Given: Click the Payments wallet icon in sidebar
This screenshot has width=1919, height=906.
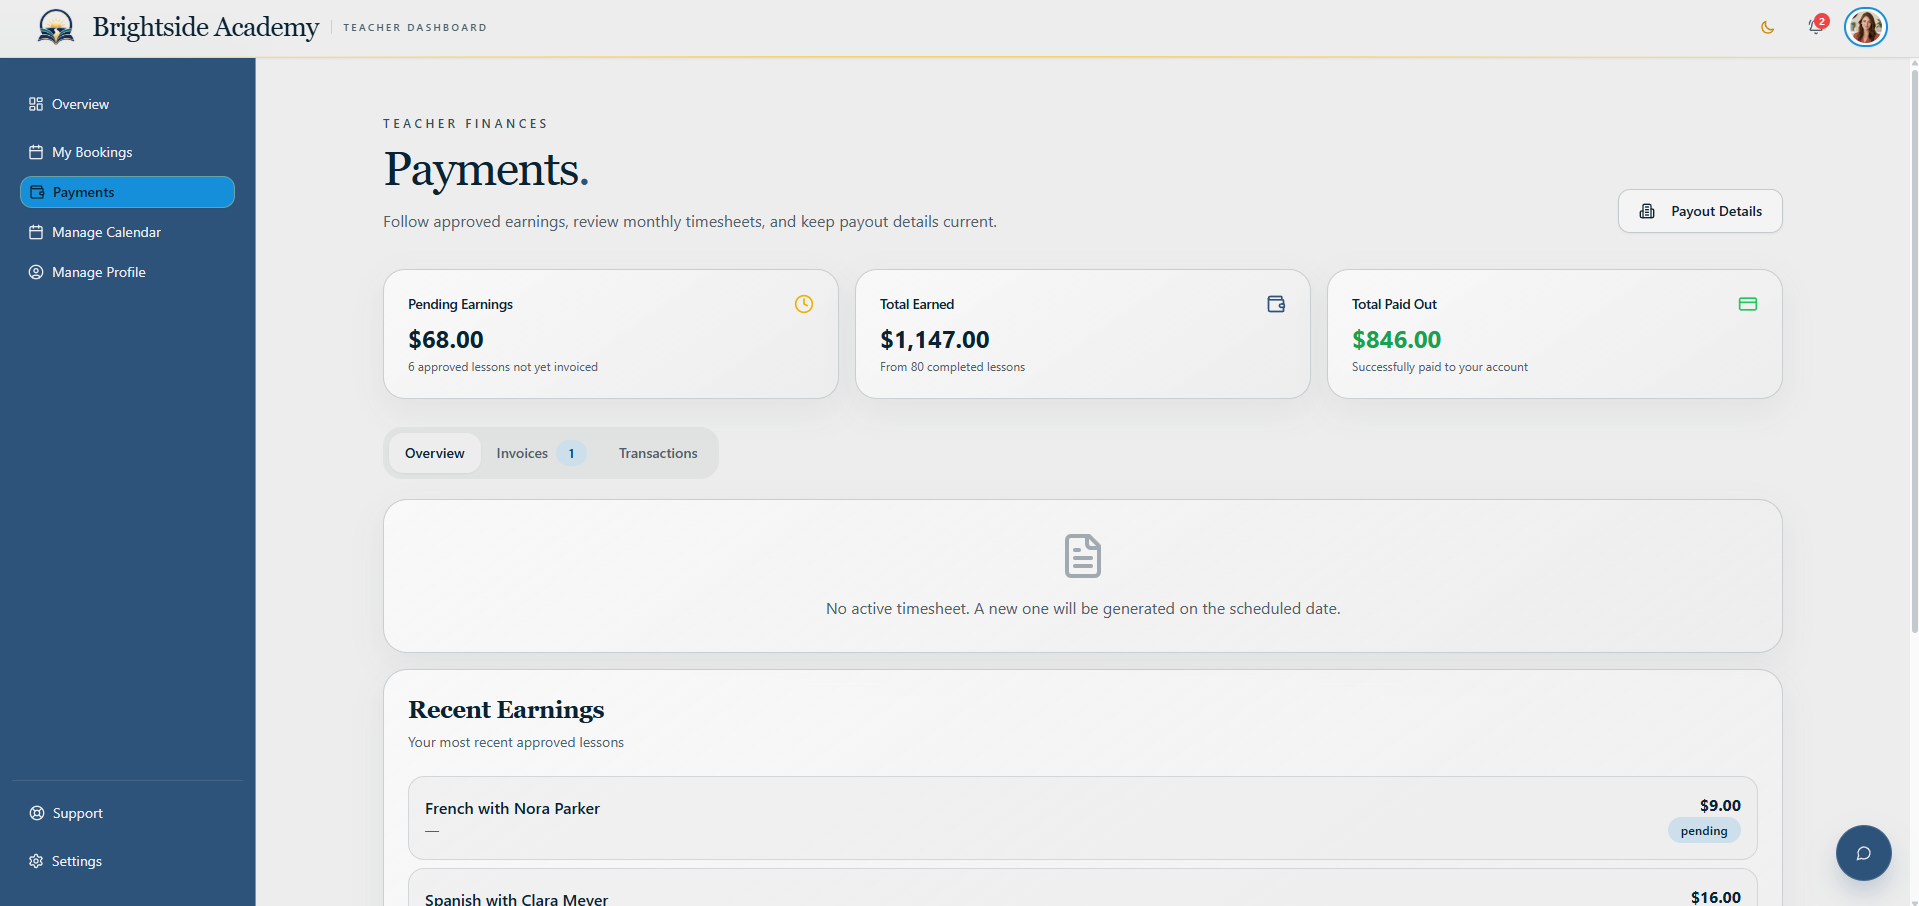Looking at the screenshot, I should click(x=37, y=192).
